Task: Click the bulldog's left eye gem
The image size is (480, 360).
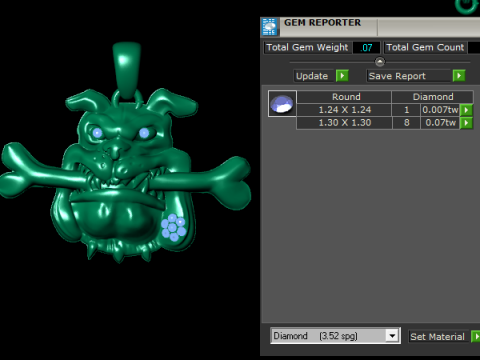Action: [97, 133]
